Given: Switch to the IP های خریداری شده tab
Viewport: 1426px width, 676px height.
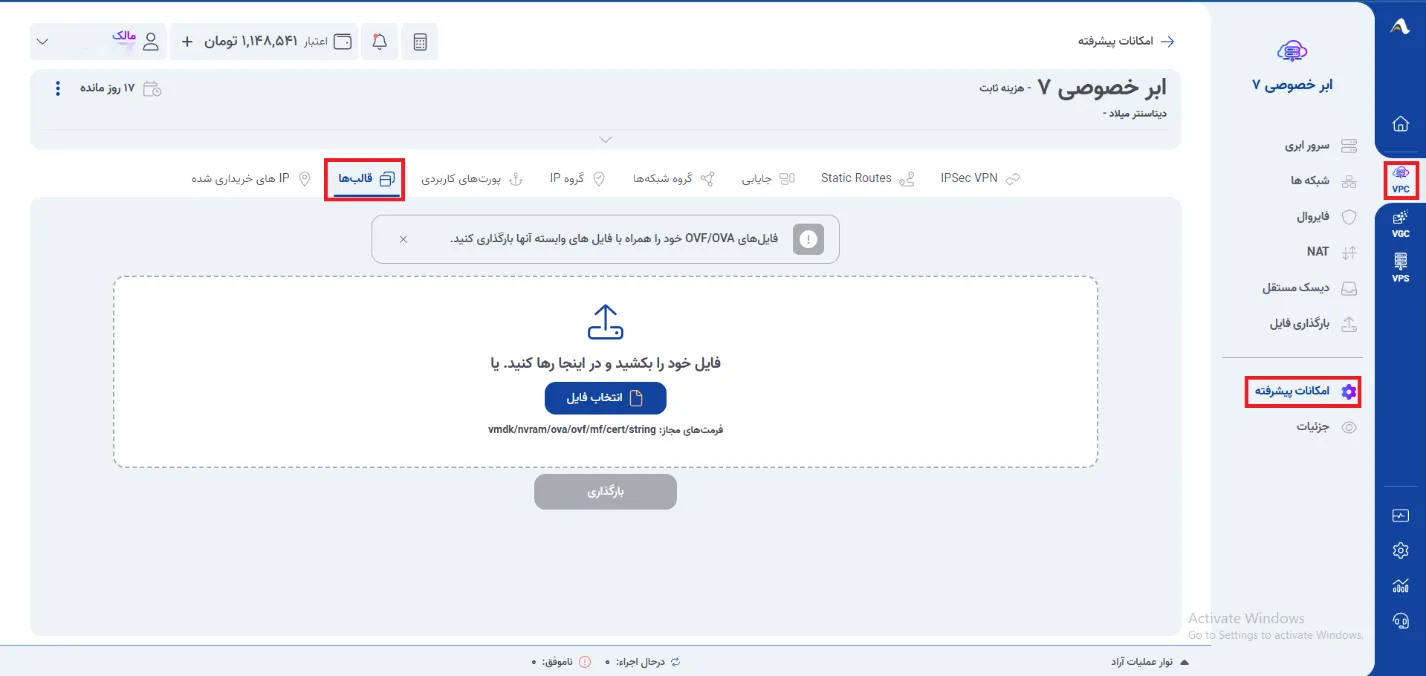Looking at the screenshot, I should 251,178.
